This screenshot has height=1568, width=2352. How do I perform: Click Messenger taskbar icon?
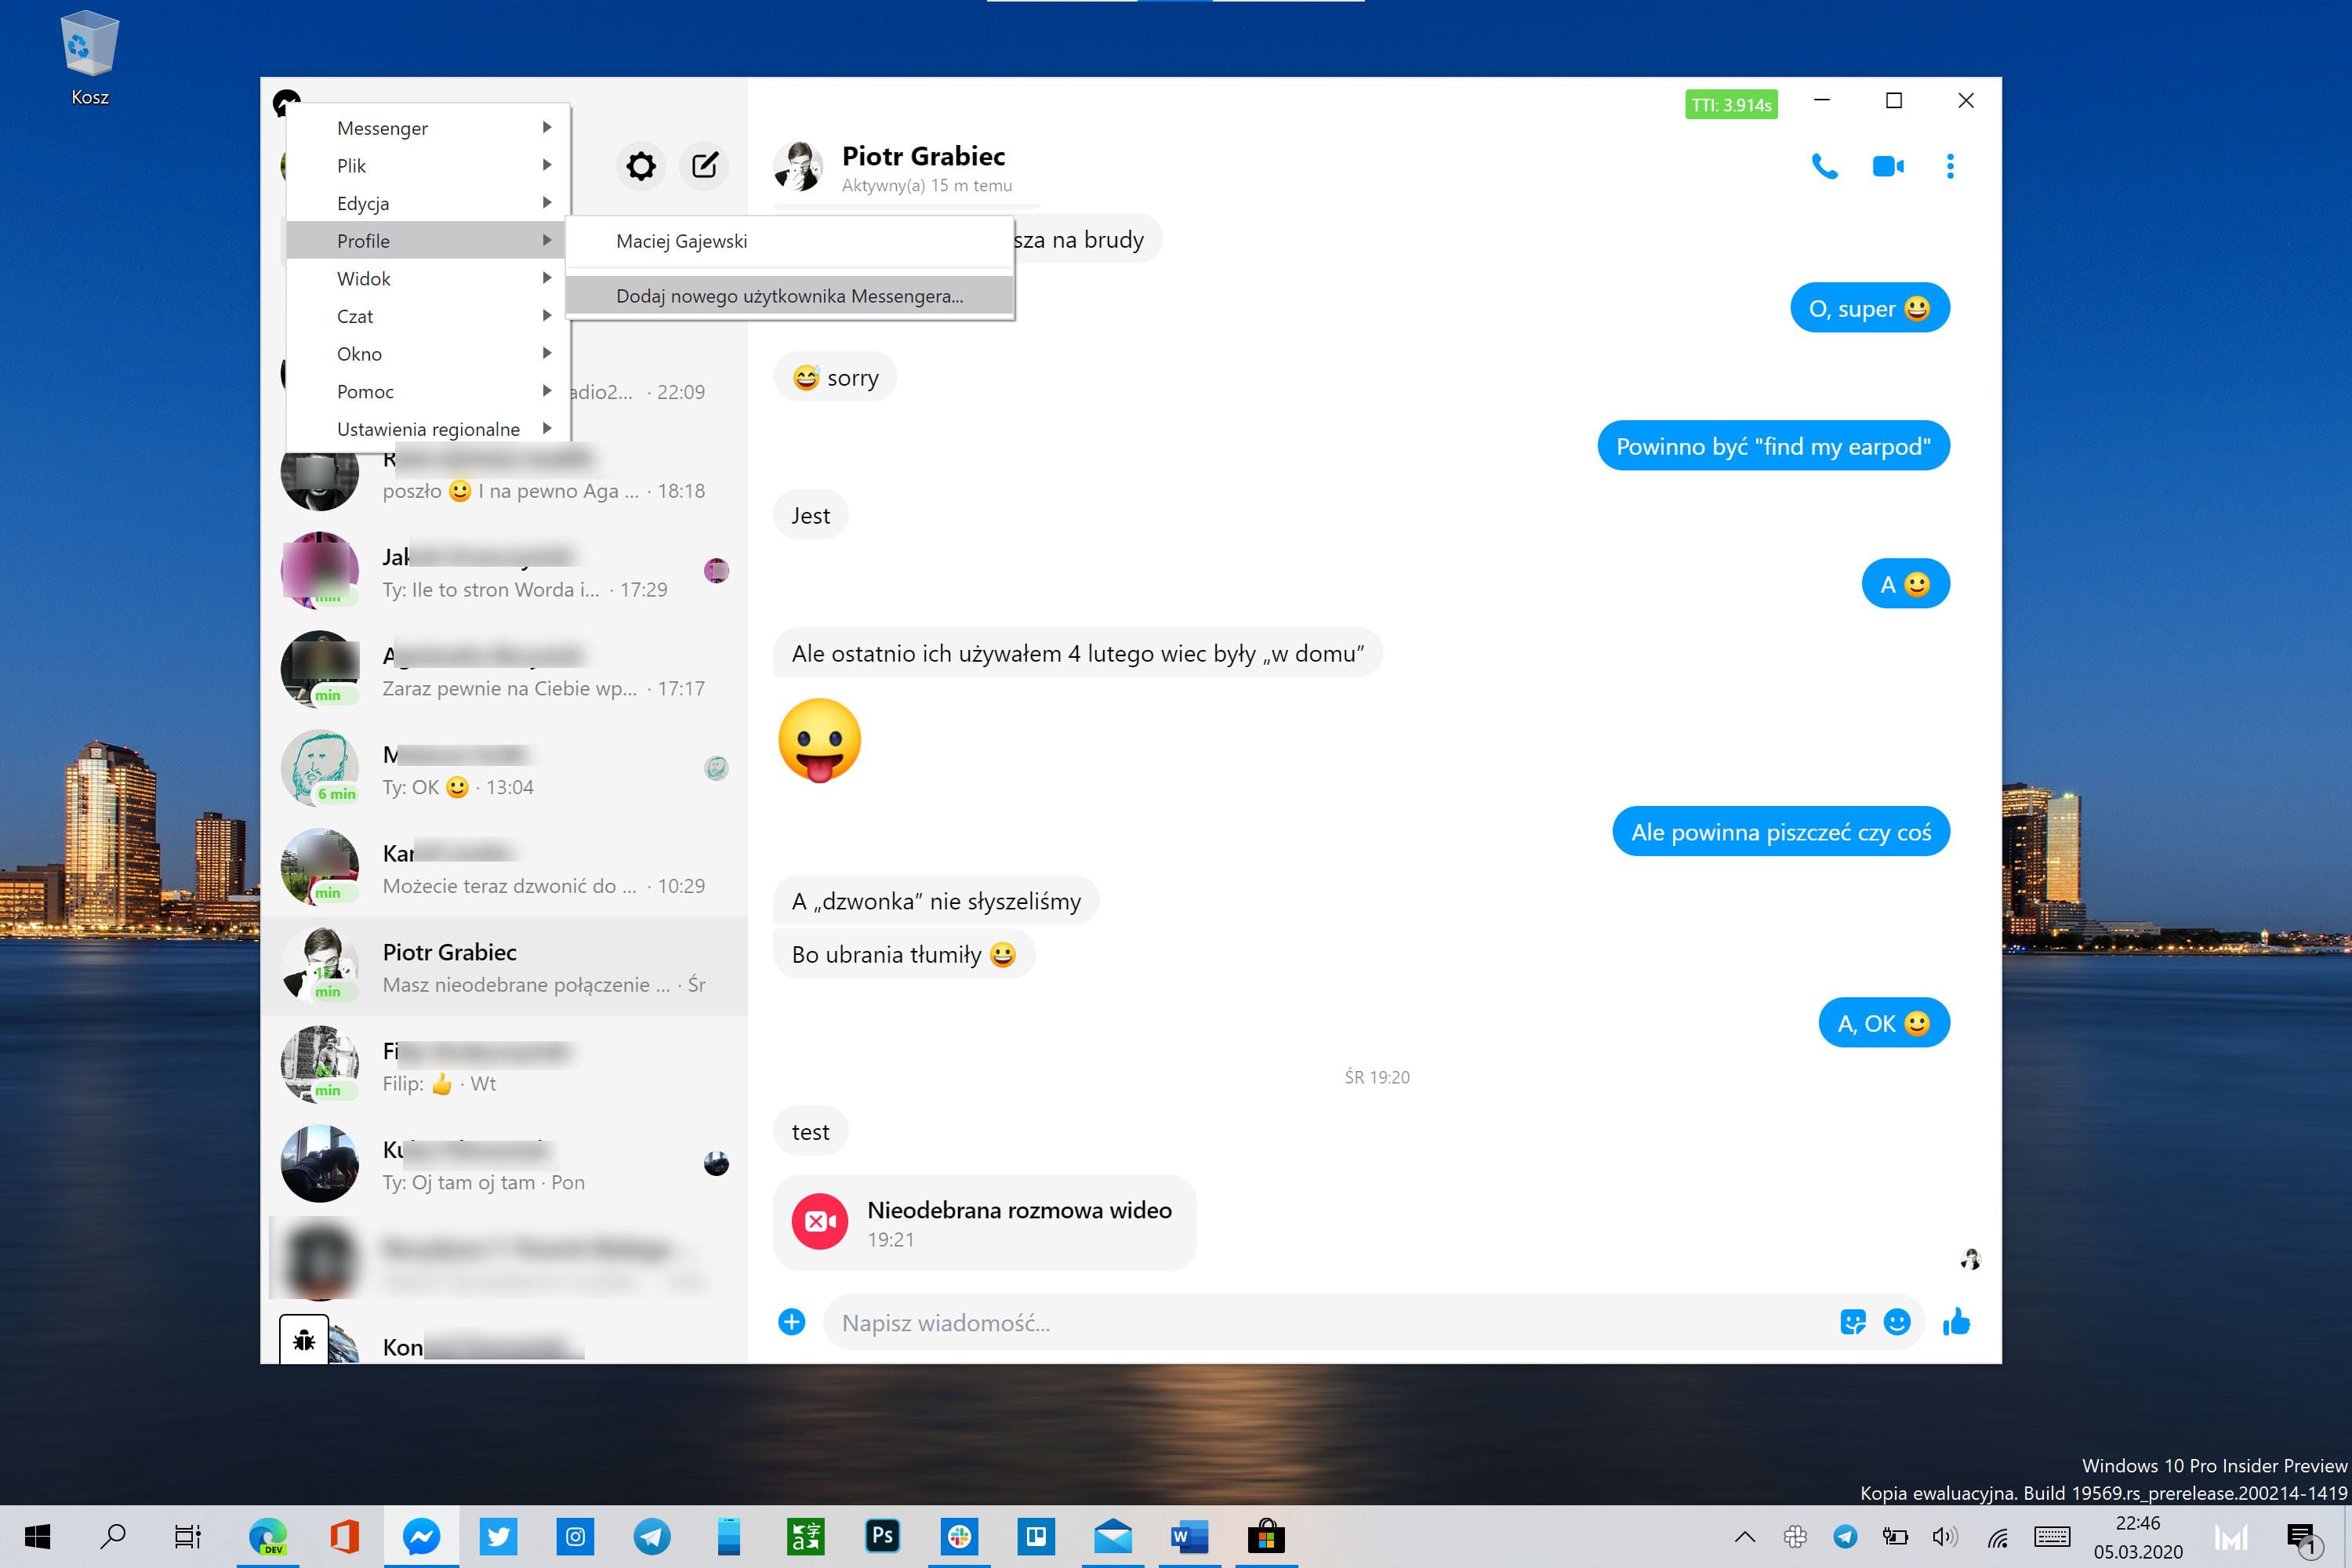pos(421,1536)
